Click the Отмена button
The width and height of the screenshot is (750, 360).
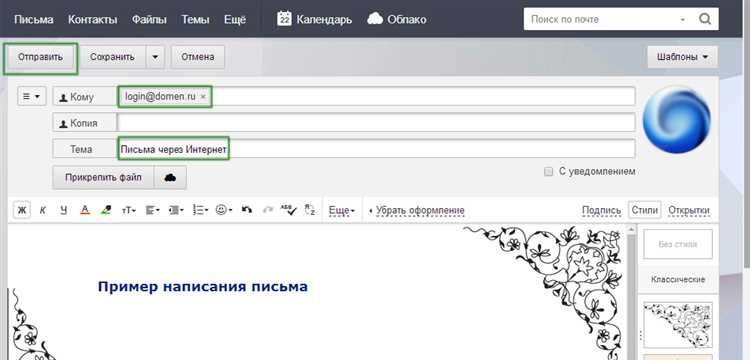[198, 57]
